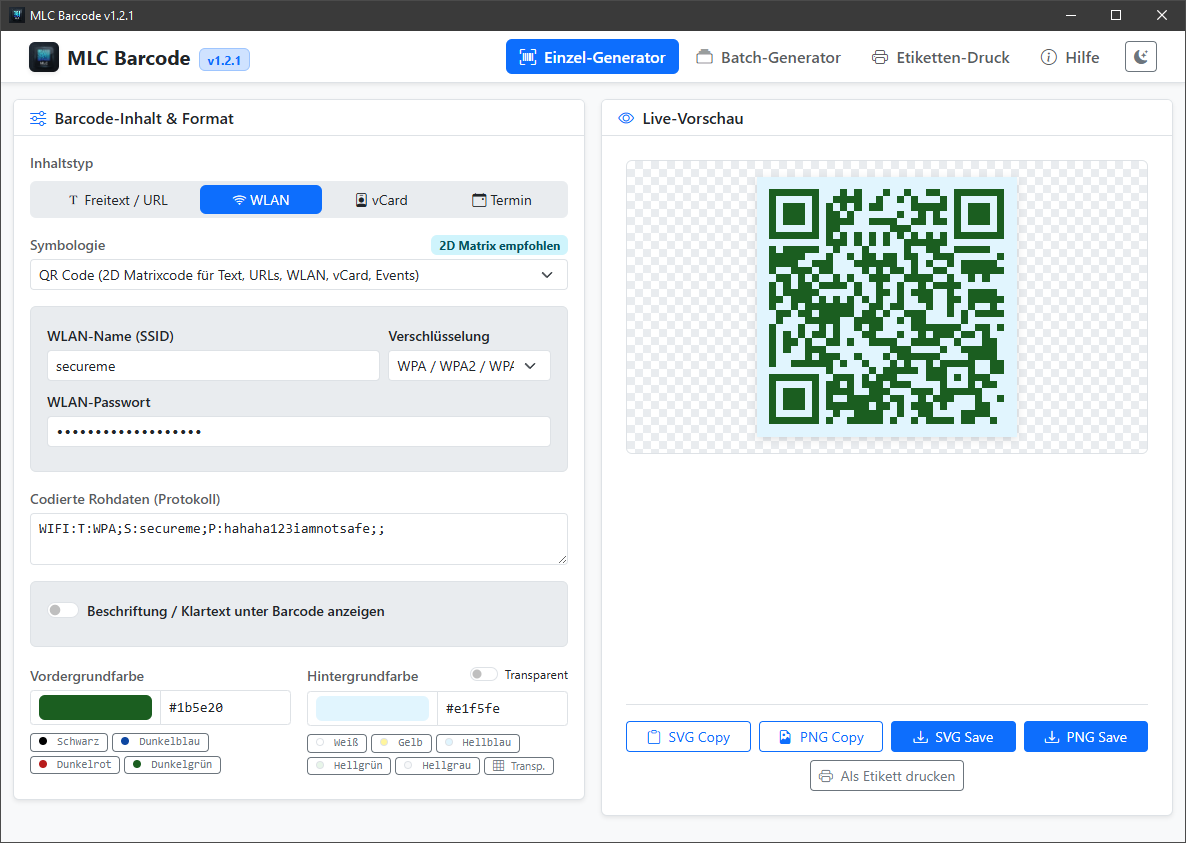
Task: Open the Etiketten-Druck tab
Action: point(940,57)
